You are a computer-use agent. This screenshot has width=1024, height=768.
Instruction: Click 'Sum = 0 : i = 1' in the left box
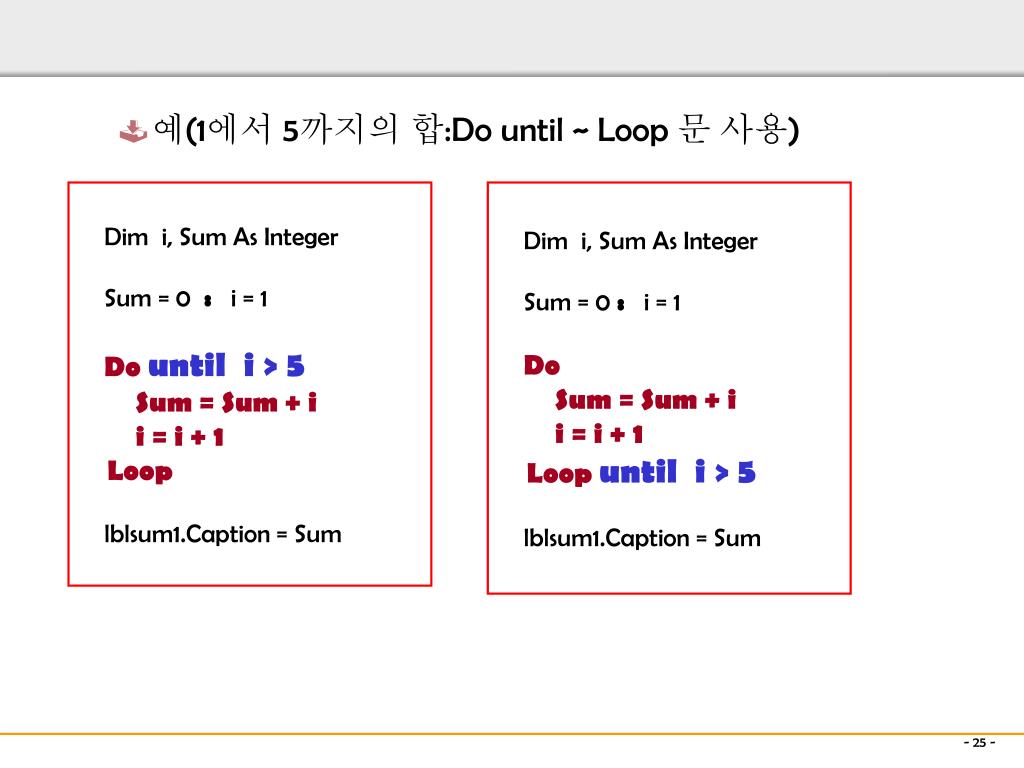(186, 298)
